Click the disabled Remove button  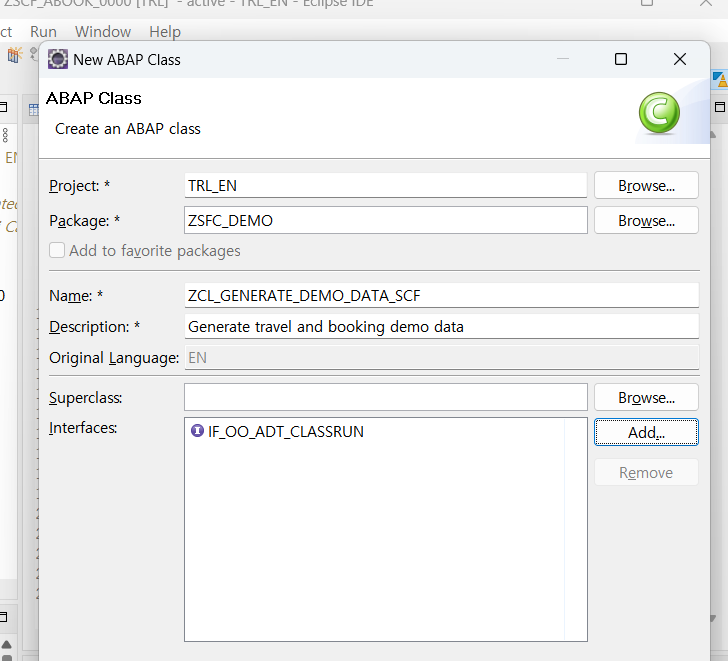point(646,473)
